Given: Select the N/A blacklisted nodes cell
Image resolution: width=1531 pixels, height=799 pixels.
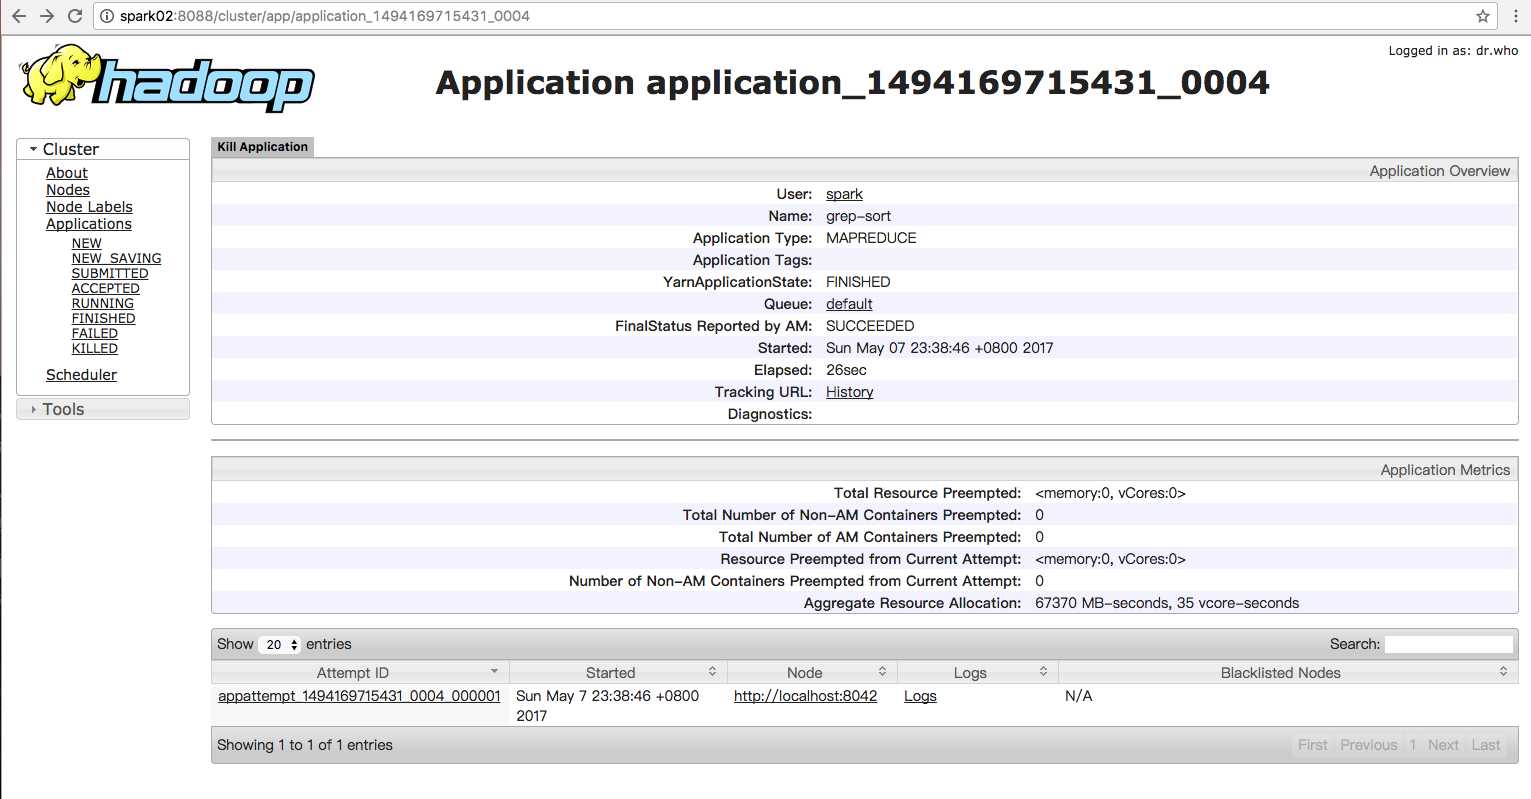Looking at the screenshot, I should tap(1078, 696).
